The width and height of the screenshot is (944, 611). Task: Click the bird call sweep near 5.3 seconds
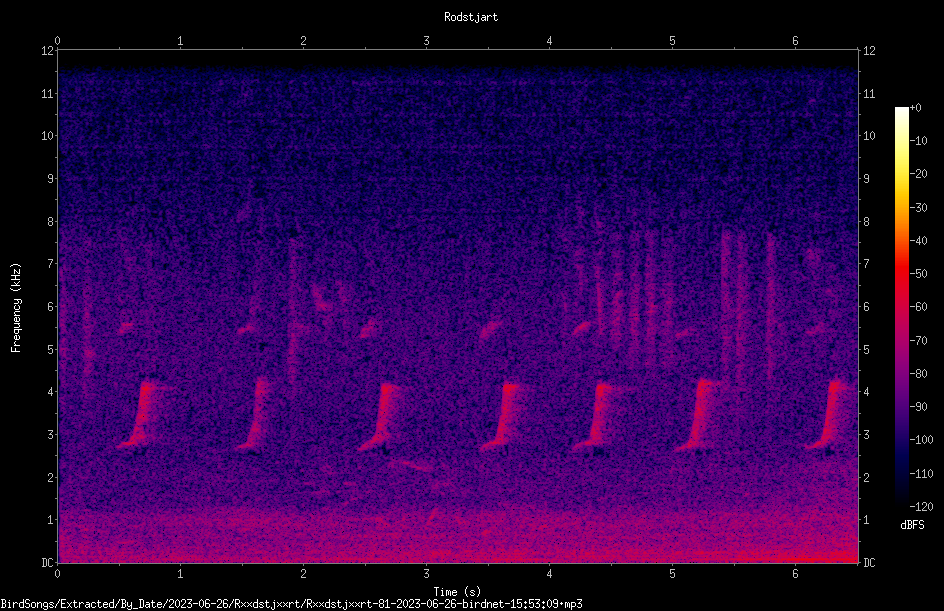pyautogui.click(x=697, y=415)
